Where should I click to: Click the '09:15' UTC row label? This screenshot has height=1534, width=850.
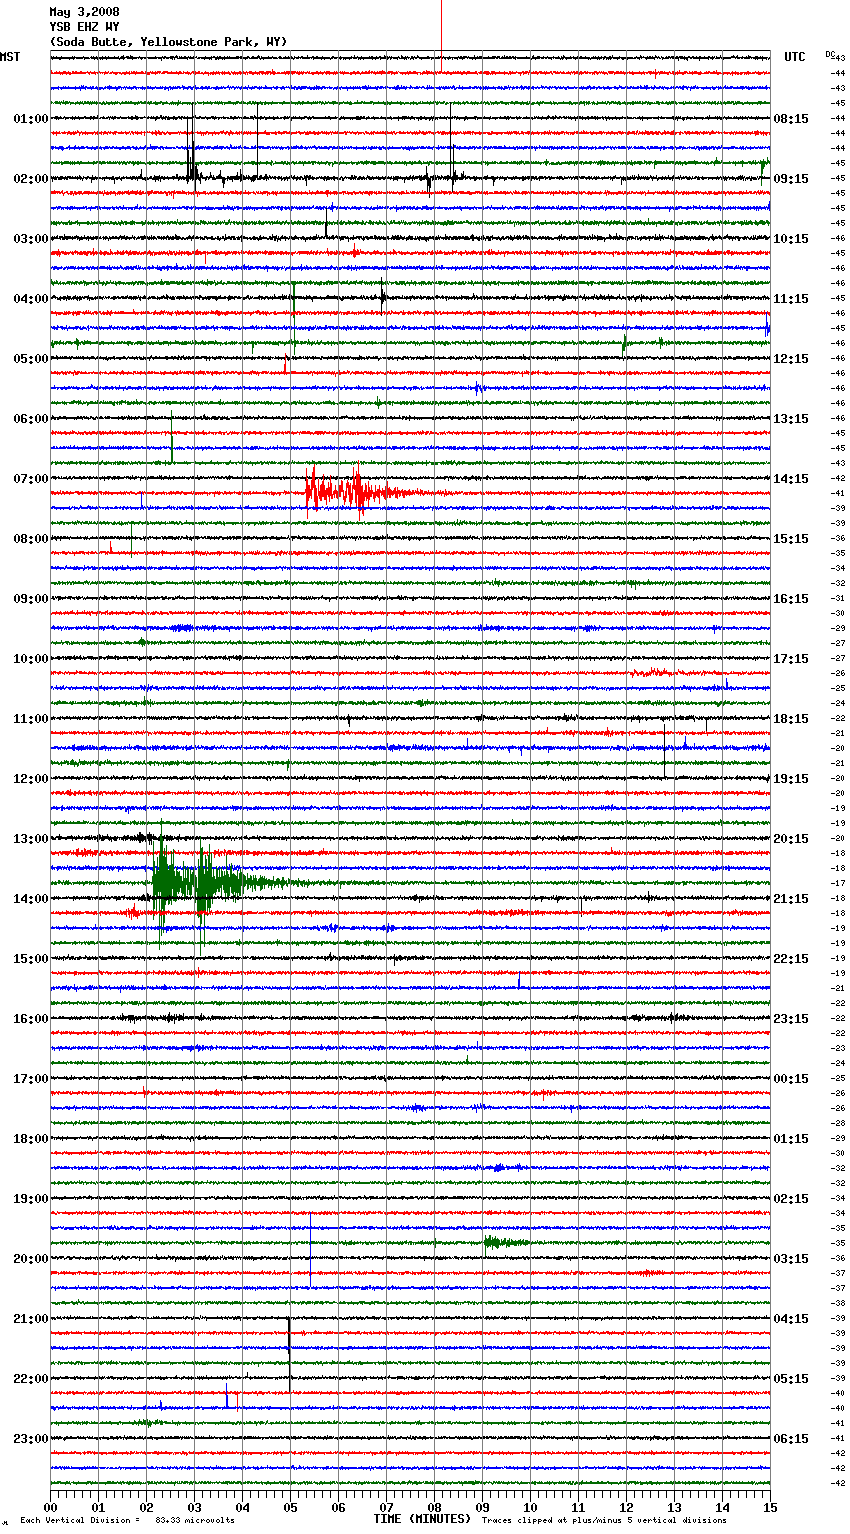(x=791, y=179)
